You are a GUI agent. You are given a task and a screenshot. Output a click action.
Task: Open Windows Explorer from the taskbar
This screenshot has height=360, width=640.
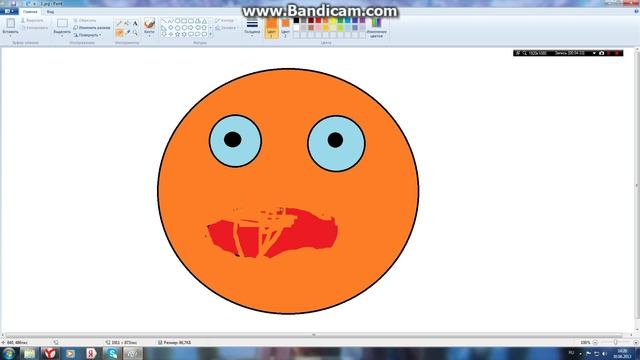point(29,353)
